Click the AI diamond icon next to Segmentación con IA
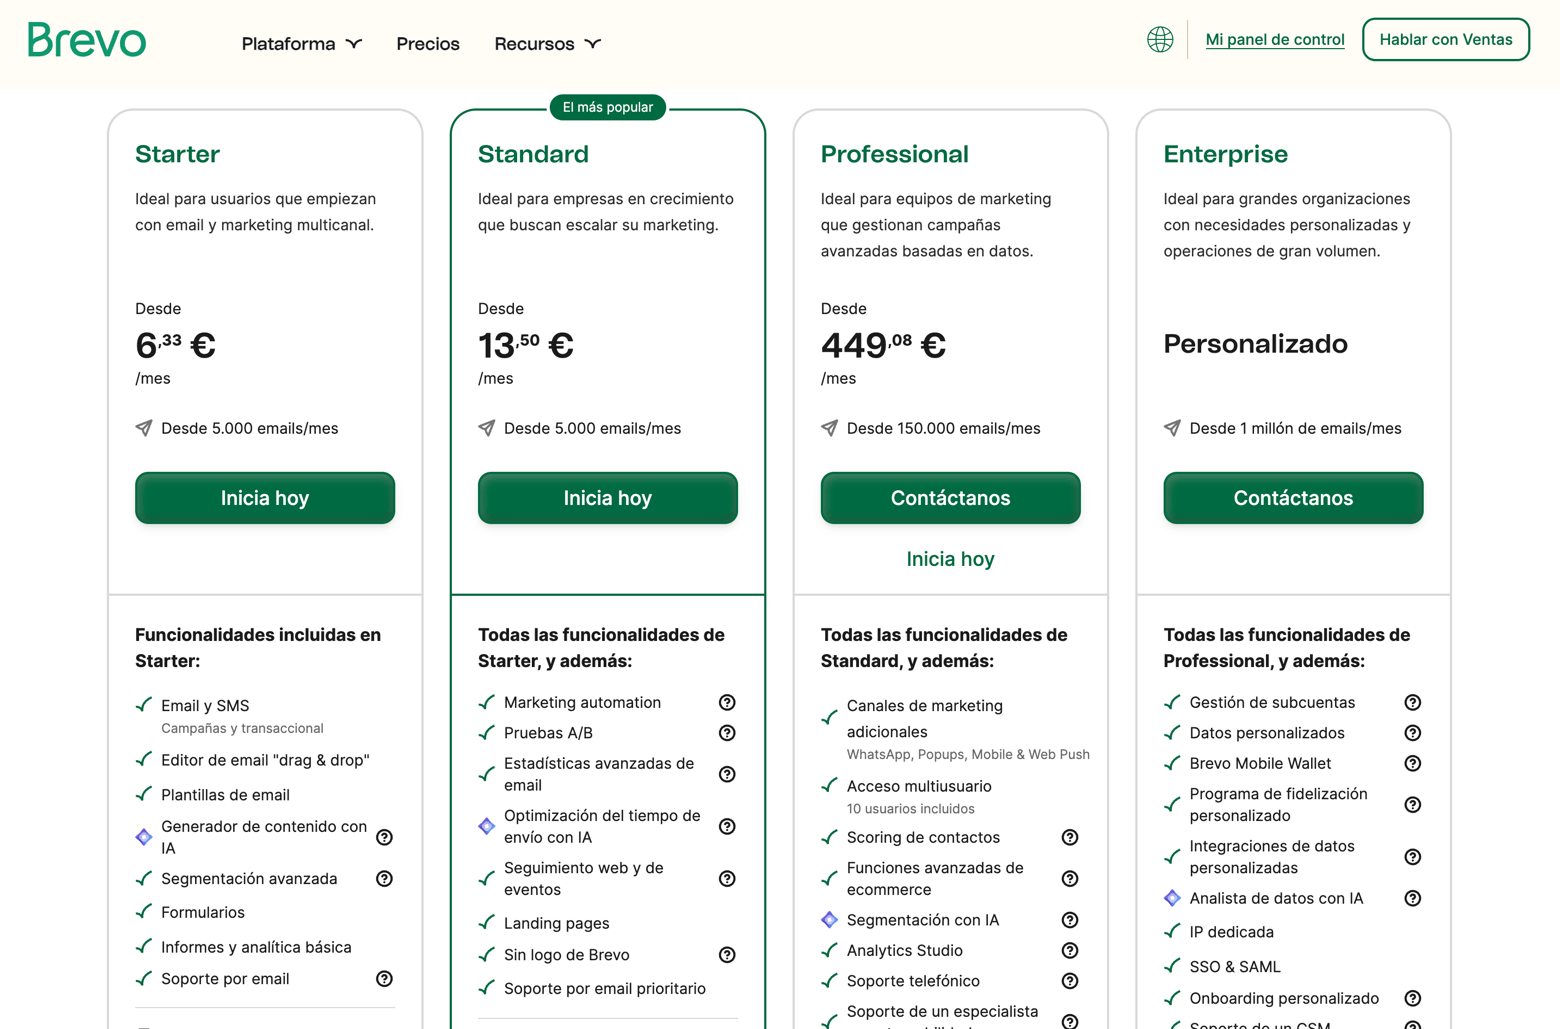 (829, 919)
